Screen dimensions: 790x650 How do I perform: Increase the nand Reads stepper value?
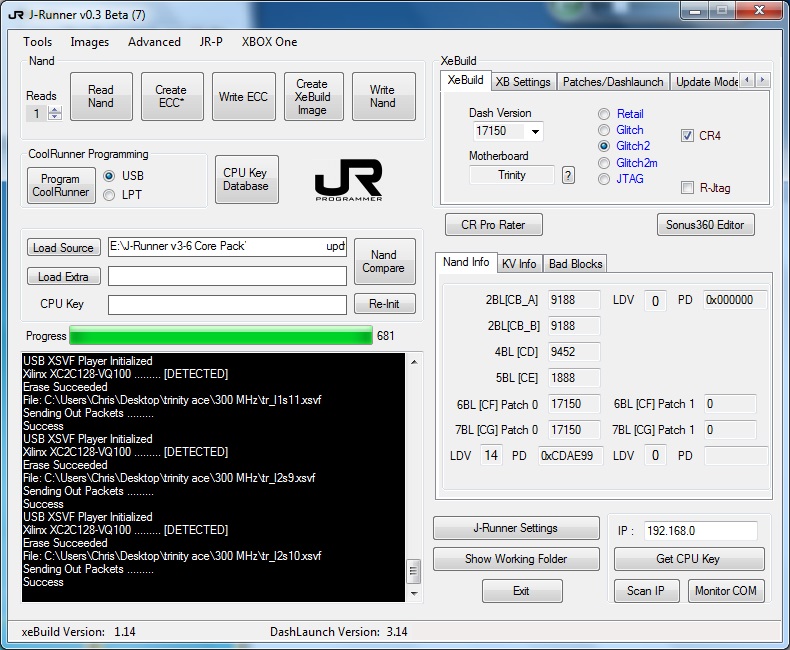pyautogui.click(x=55, y=110)
